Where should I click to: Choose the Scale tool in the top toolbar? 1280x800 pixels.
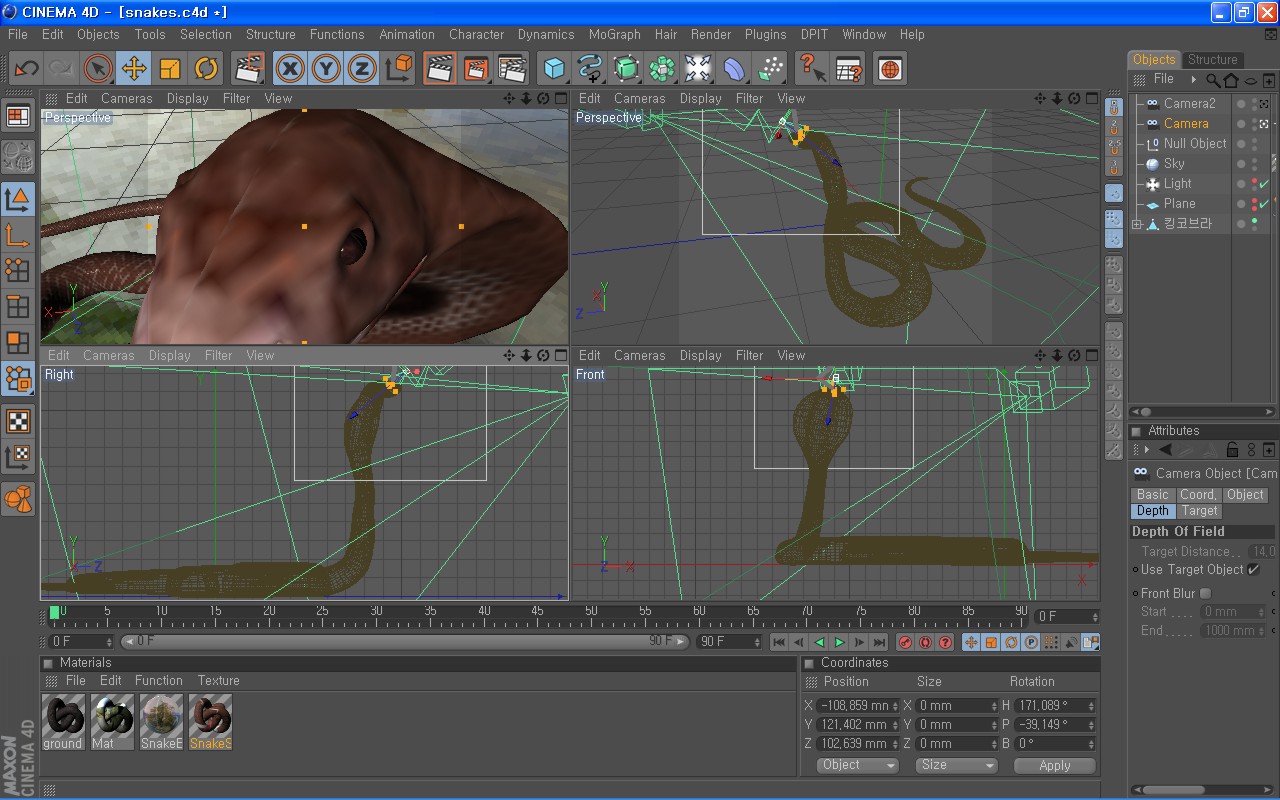point(170,69)
